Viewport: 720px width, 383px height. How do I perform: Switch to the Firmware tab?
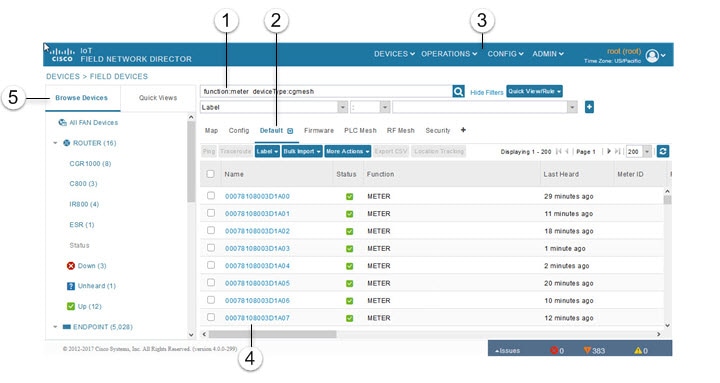319,130
